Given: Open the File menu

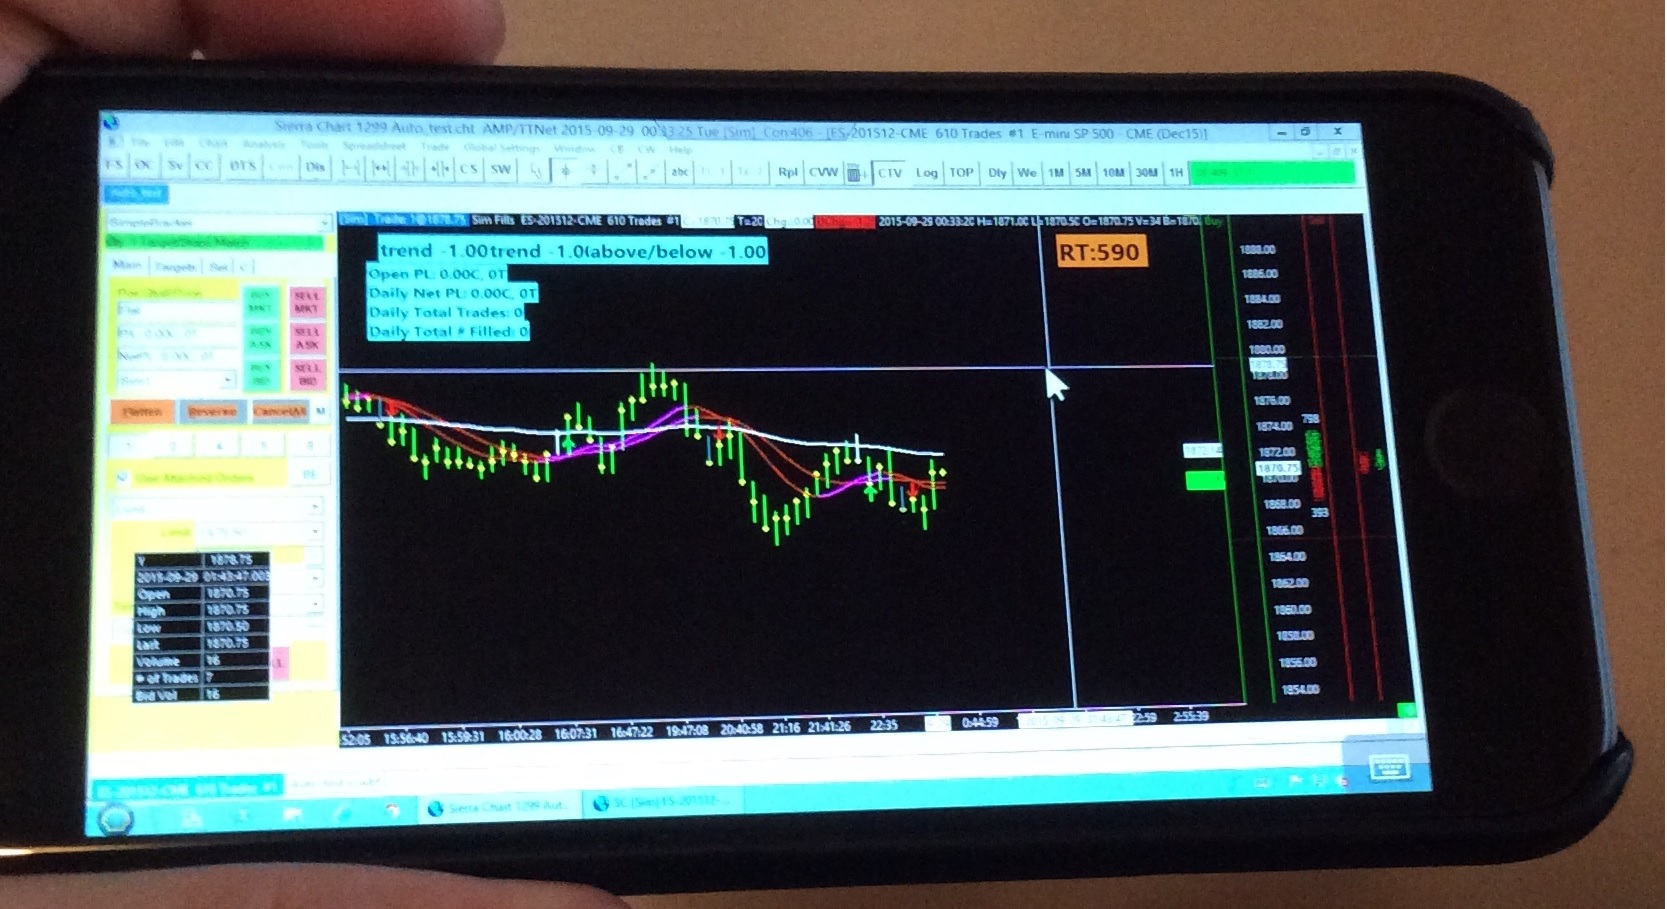Looking at the screenshot, I should point(139,143).
